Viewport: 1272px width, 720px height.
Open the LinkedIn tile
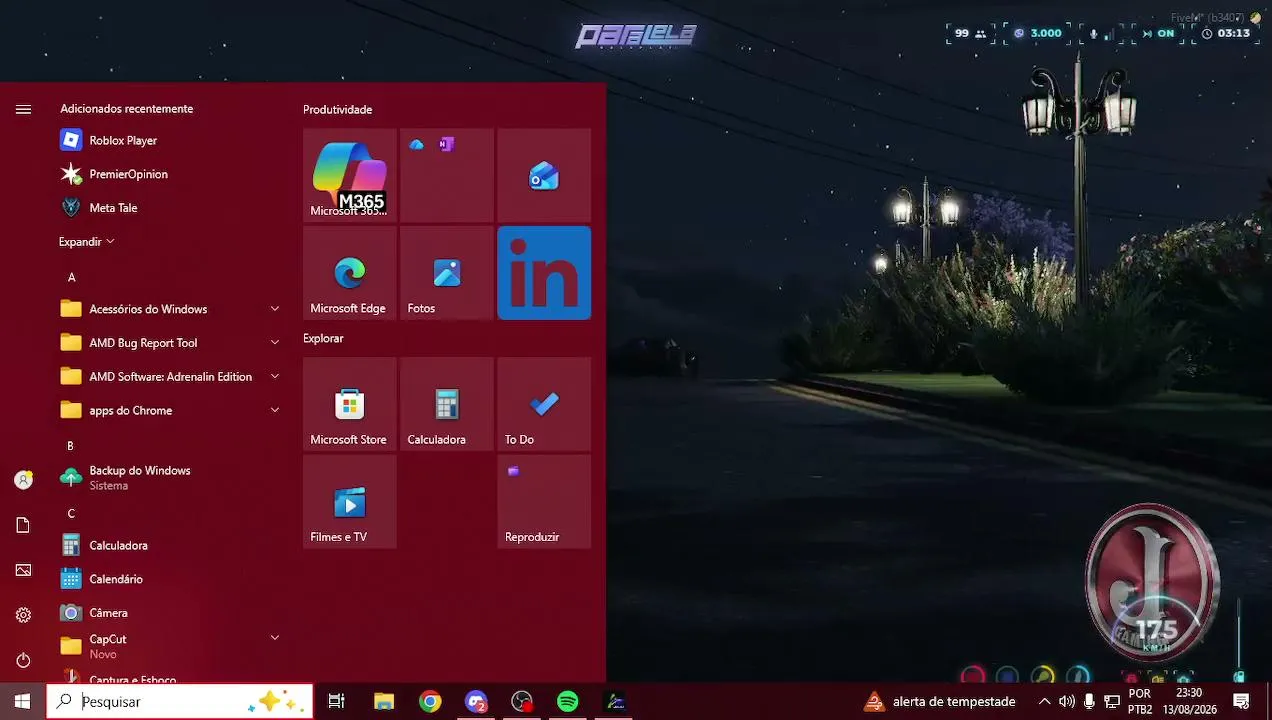pyautogui.click(x=544, y=273)
